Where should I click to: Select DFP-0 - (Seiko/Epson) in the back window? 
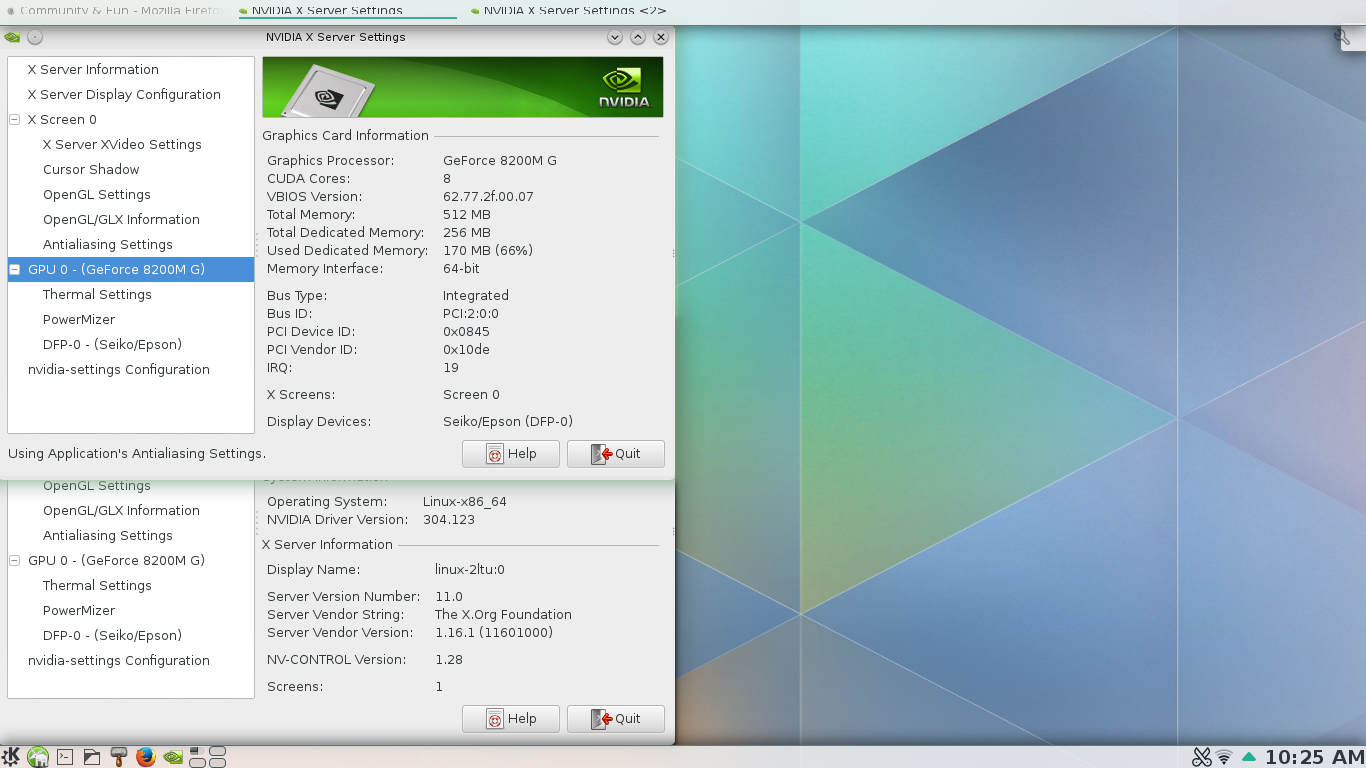(112, 635)
